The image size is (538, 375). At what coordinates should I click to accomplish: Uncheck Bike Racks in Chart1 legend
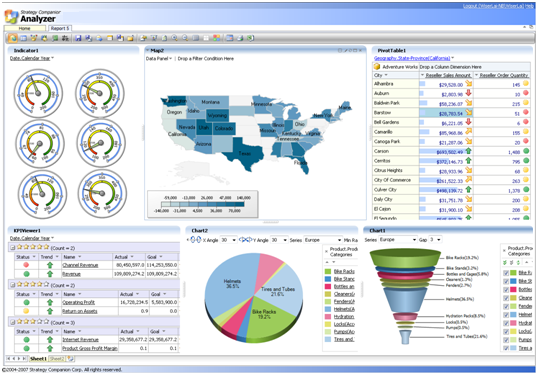[x=506, y=273]
